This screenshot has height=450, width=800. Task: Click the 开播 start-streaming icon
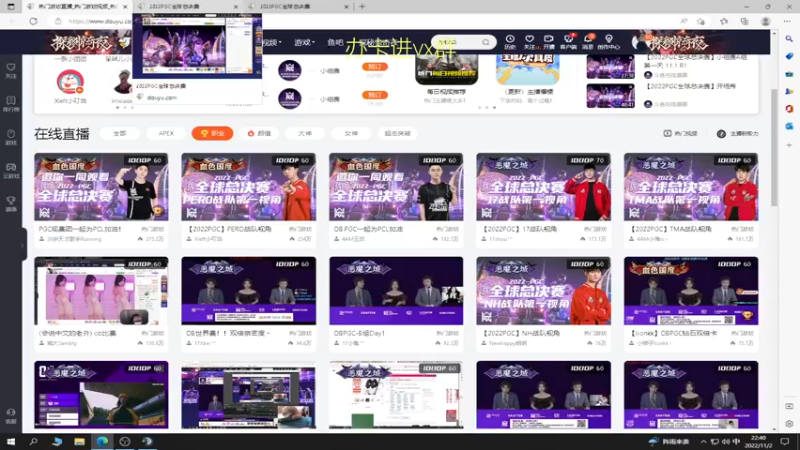548,42
